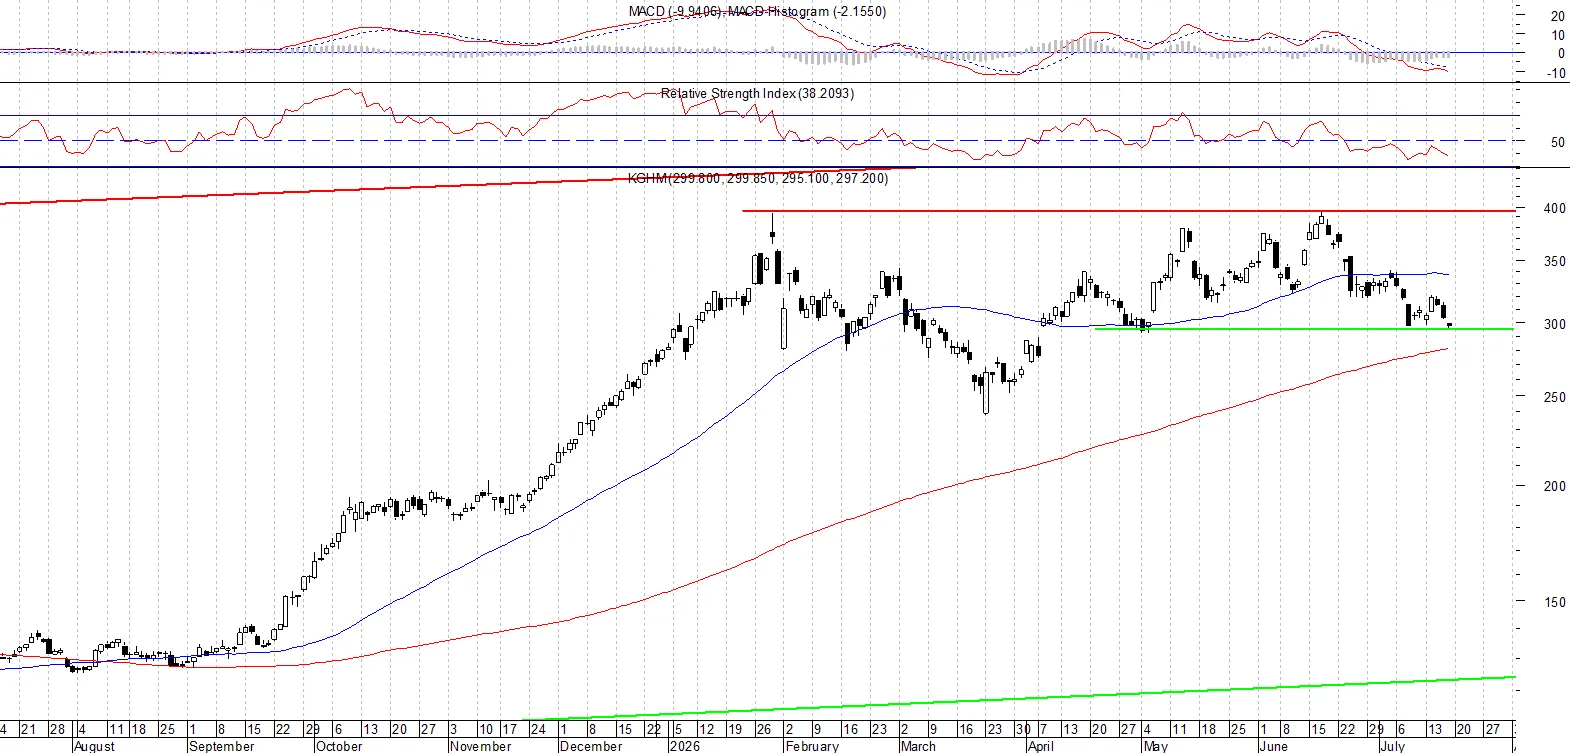Select date label 24 on time axis

538,729
